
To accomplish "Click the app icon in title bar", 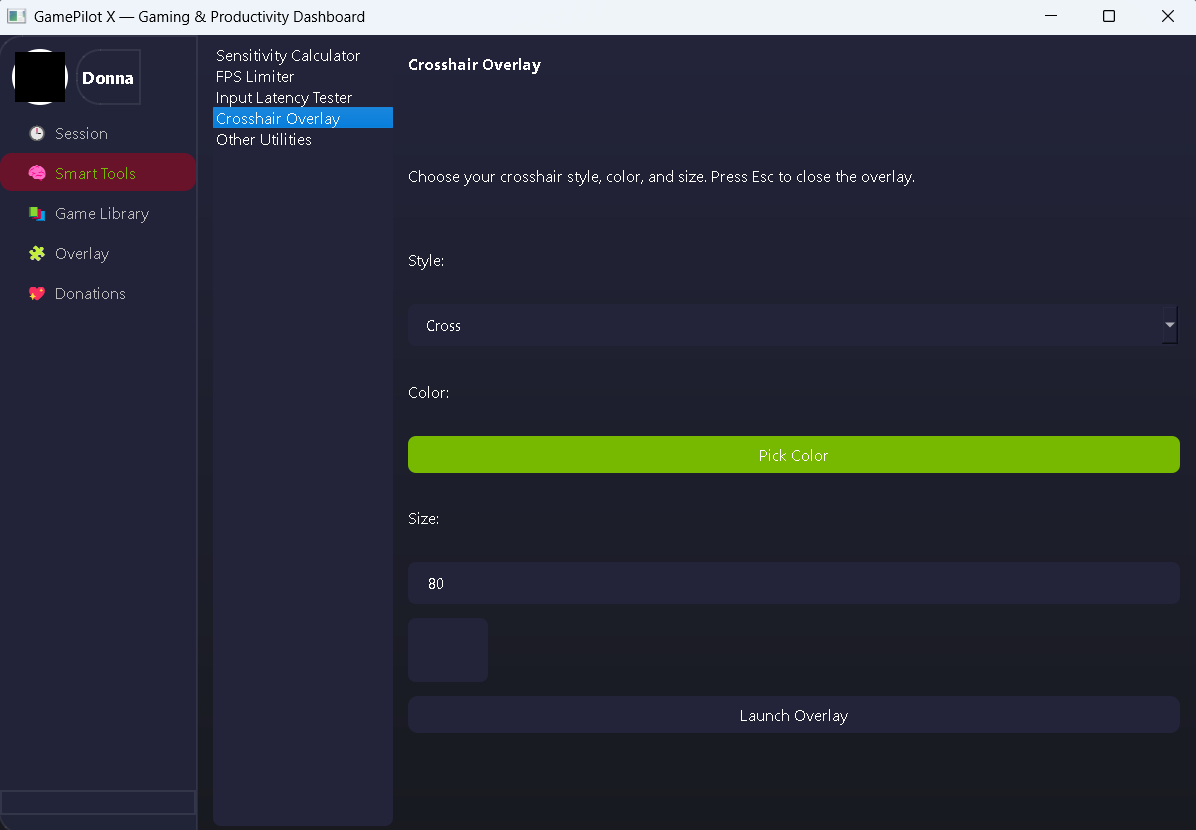I will (x=16, y=17).
